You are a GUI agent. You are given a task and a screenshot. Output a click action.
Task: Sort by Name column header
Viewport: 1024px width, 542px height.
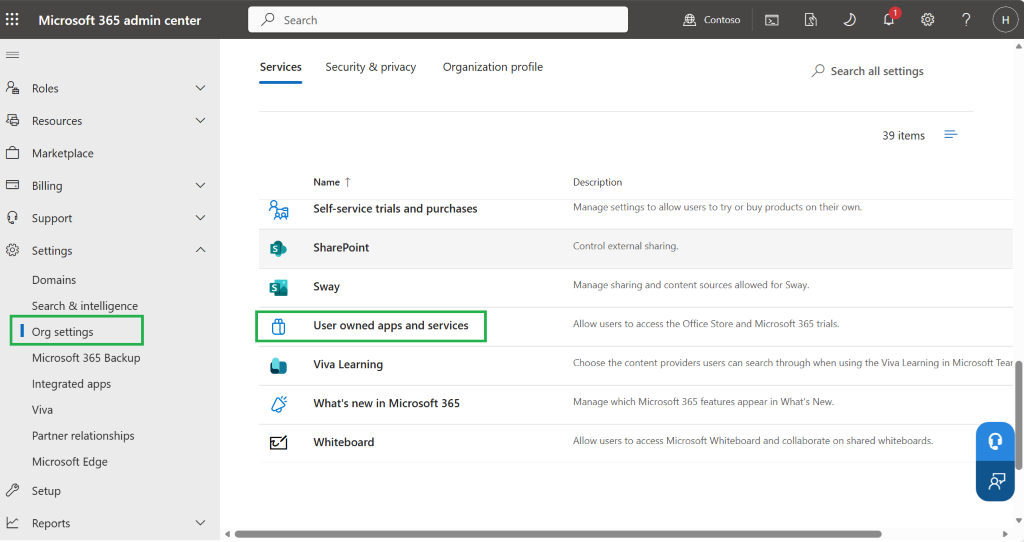(332, 182)
